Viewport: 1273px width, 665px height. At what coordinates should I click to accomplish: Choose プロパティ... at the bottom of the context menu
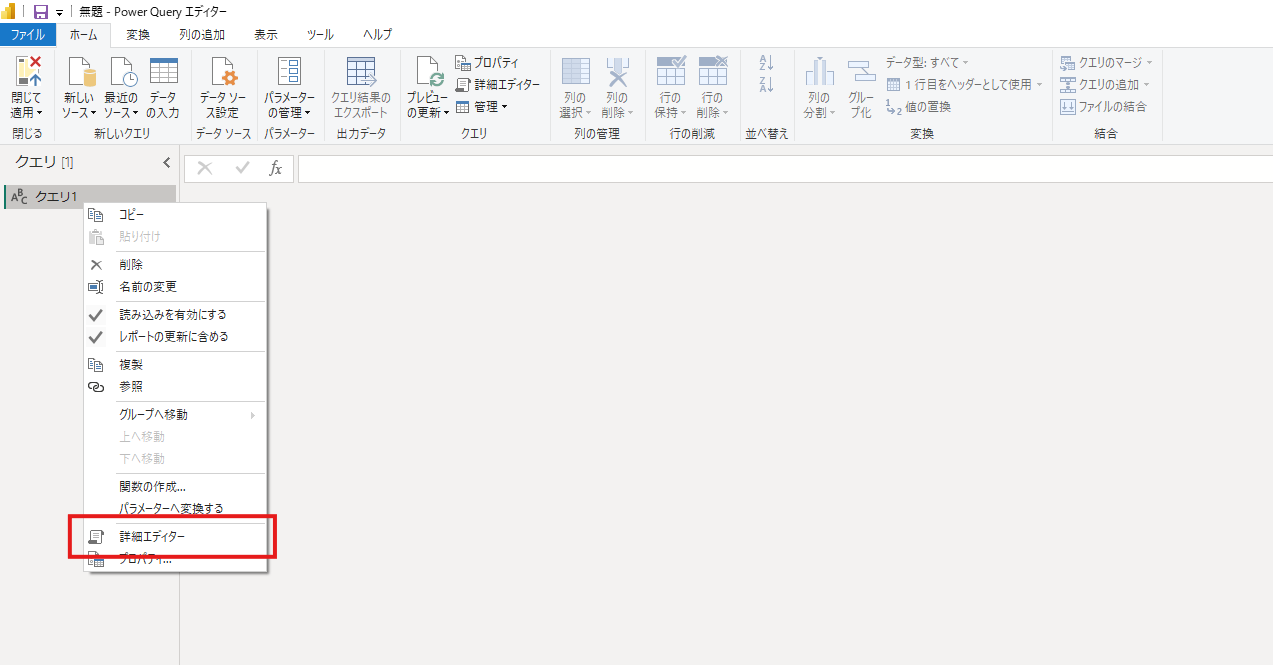point(176,559)
